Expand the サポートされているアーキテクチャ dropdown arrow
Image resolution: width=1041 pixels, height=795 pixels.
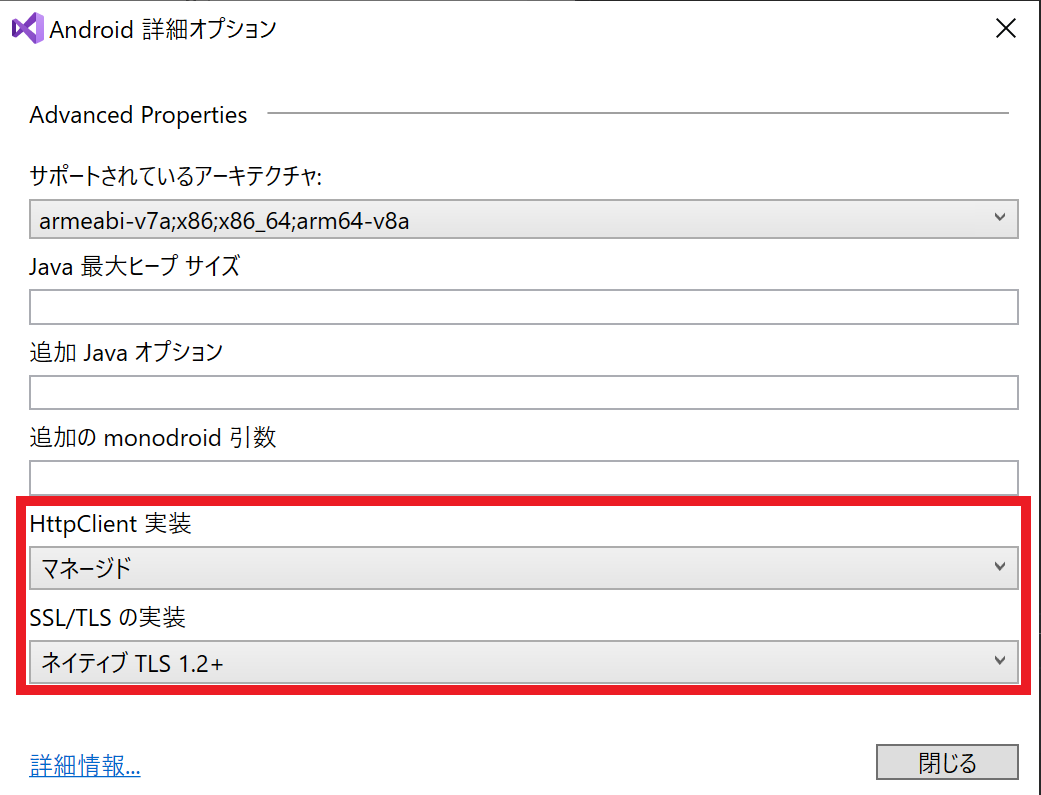click(x=1000, y=220)
